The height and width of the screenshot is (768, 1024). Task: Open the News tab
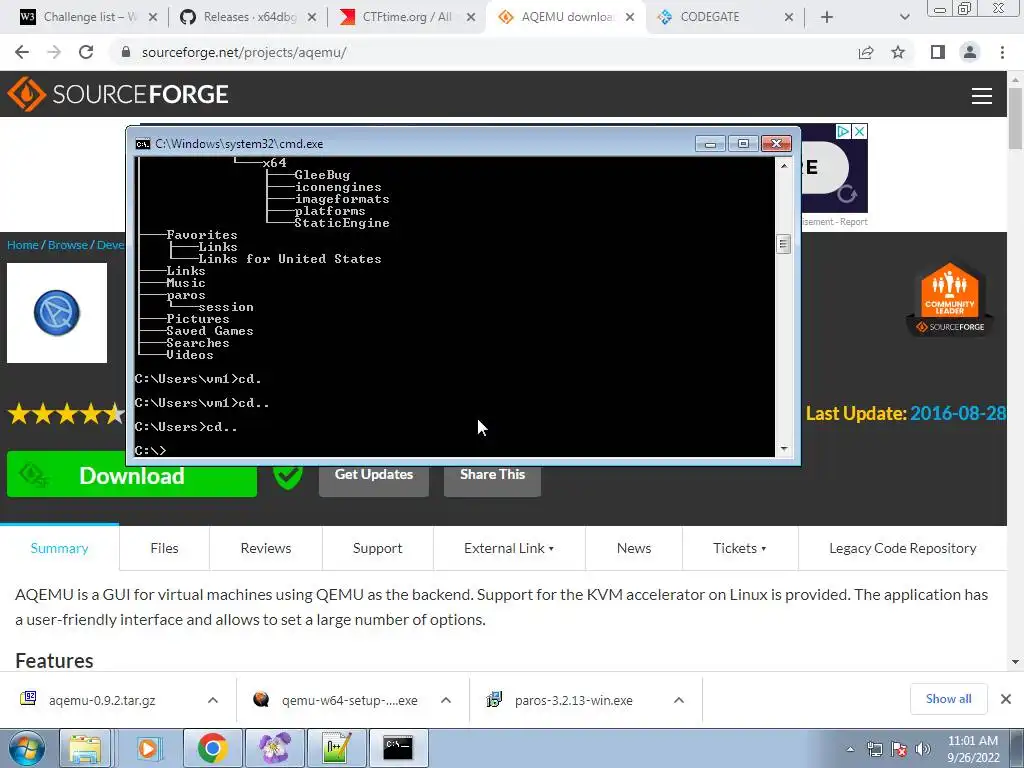pyautogui.click(x=634, y=548)
